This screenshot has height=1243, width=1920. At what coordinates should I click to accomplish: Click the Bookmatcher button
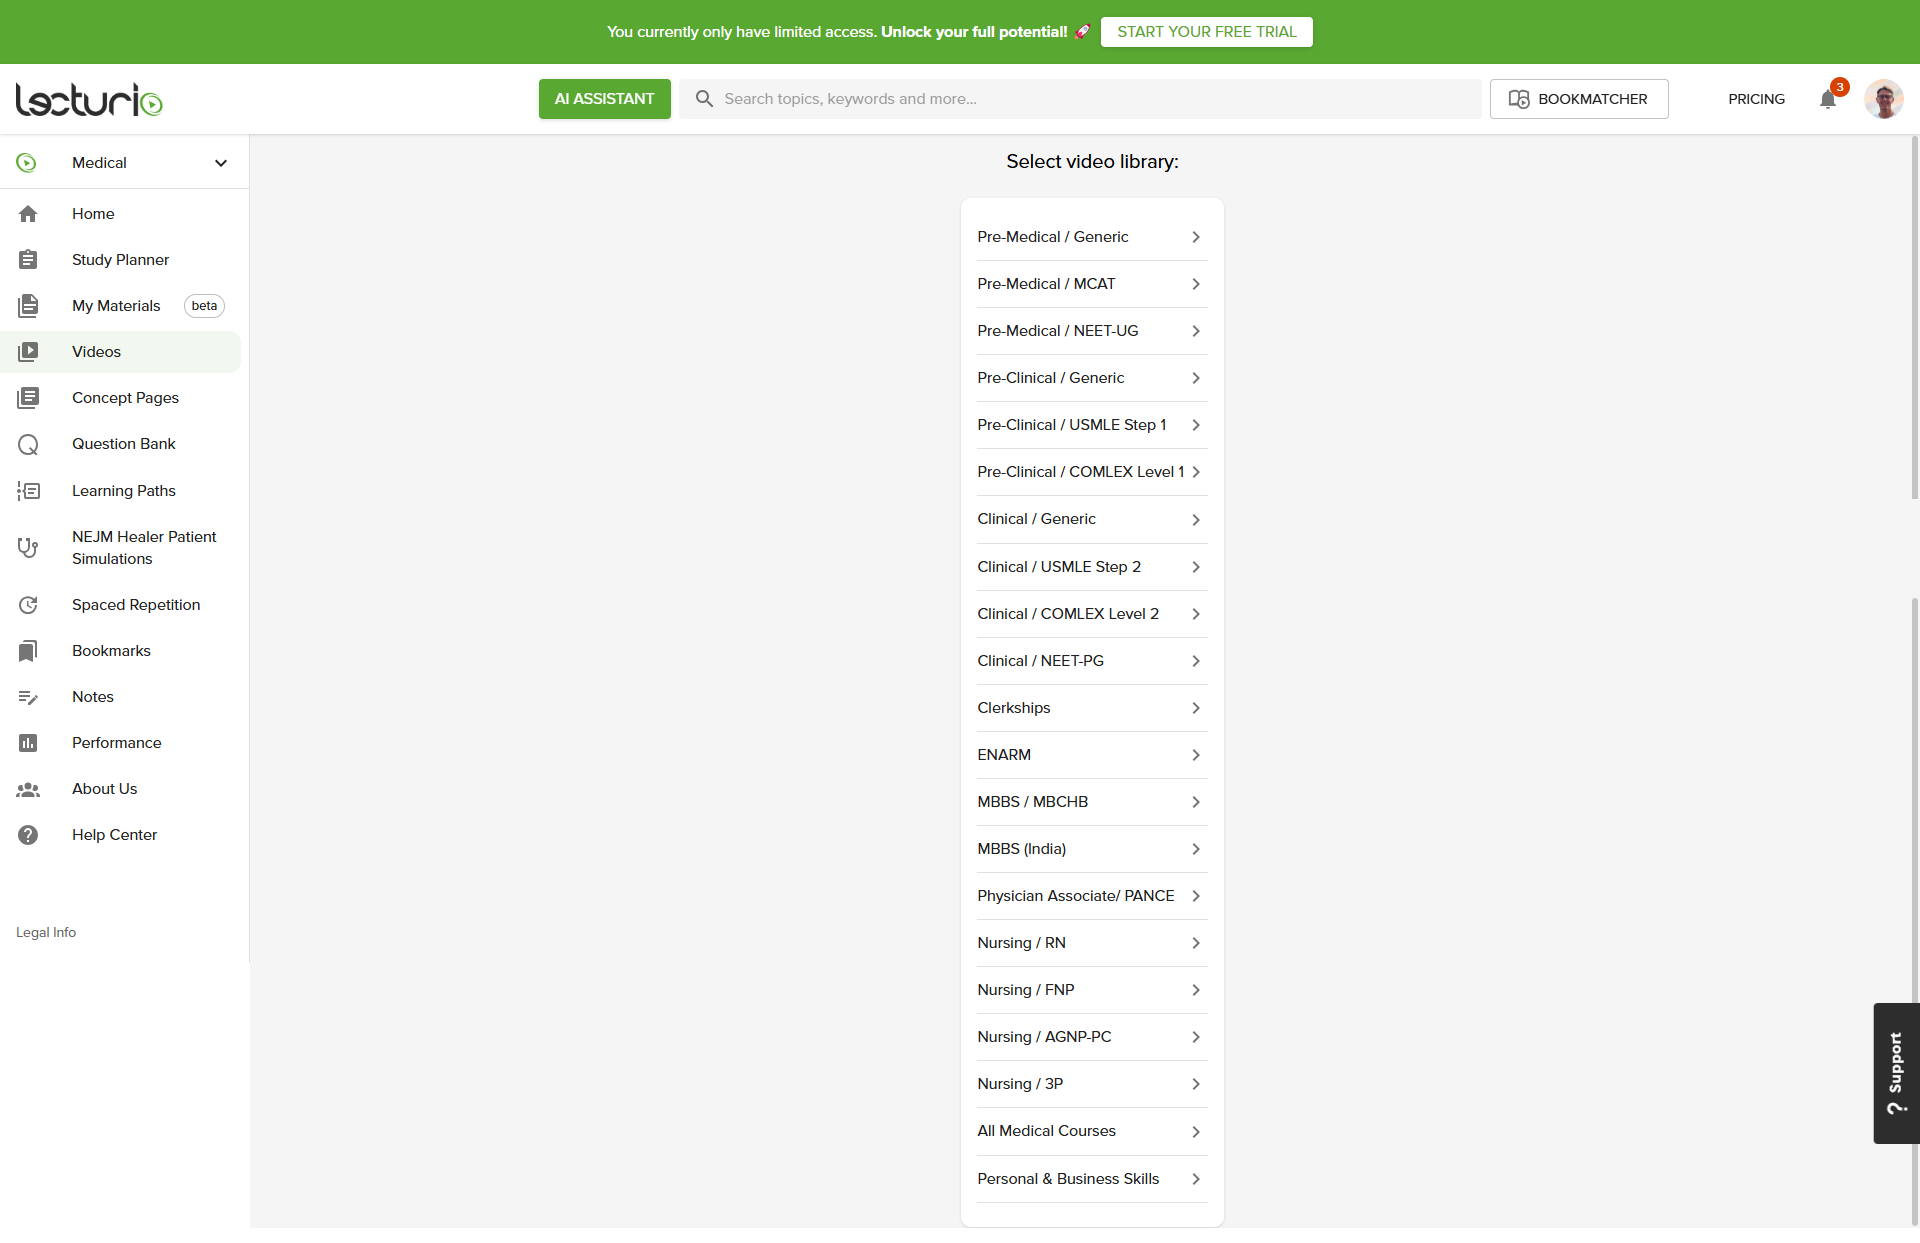[x=1578, y=99]
